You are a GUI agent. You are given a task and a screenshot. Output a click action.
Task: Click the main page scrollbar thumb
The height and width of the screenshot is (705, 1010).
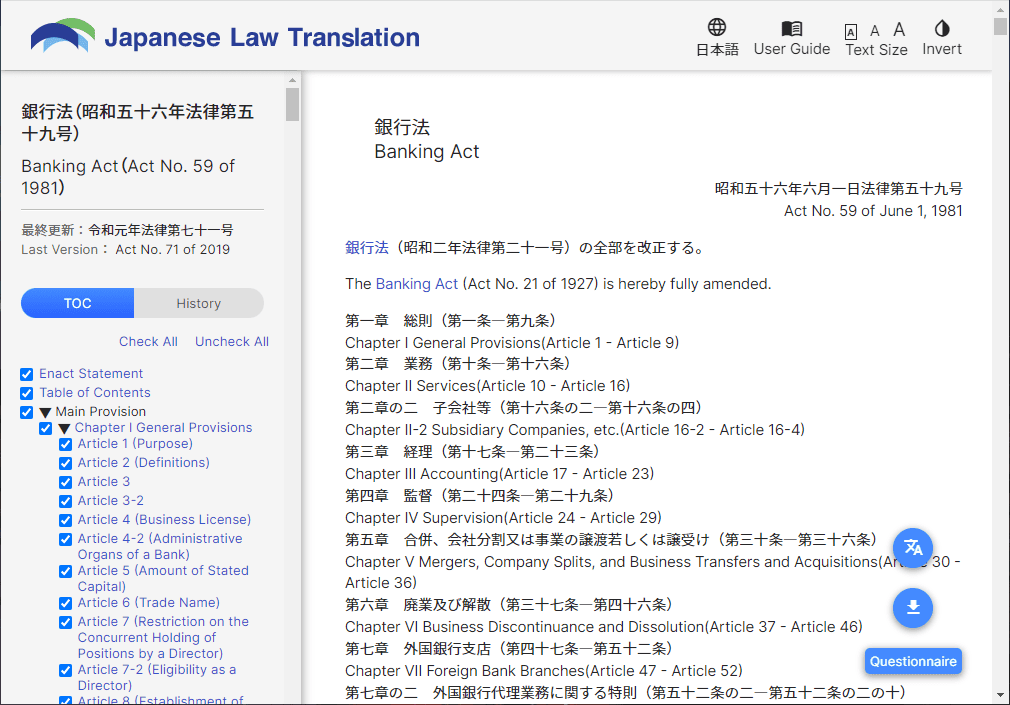pos(1000,26)
